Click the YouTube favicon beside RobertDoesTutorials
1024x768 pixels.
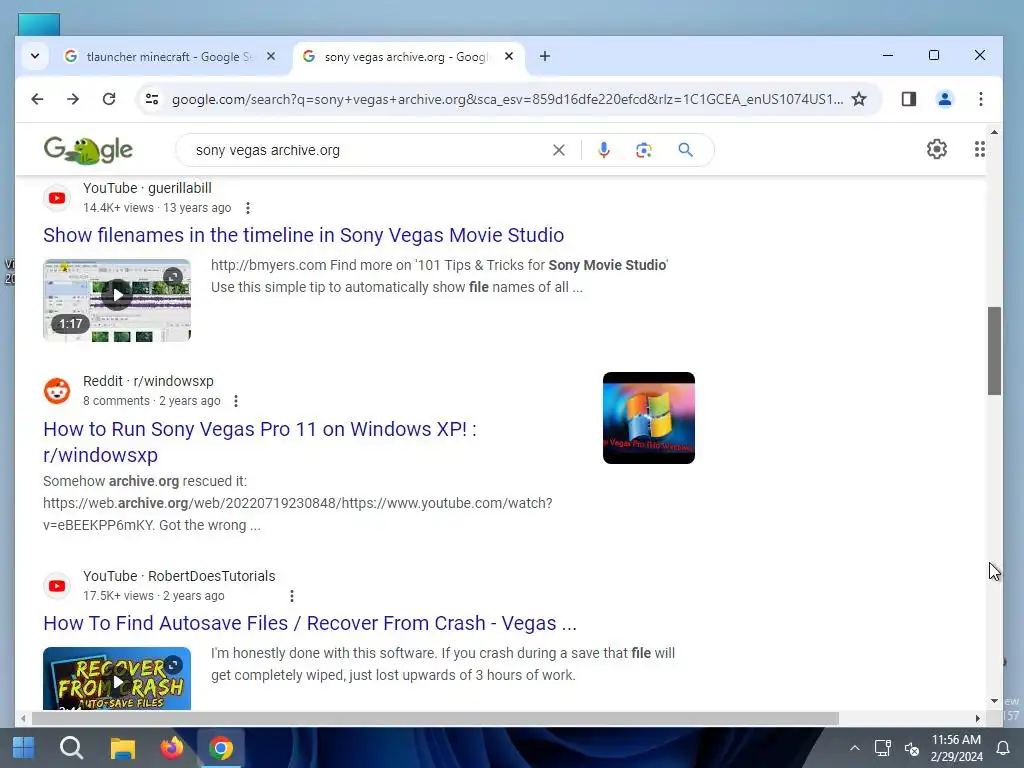coord(57,586)
